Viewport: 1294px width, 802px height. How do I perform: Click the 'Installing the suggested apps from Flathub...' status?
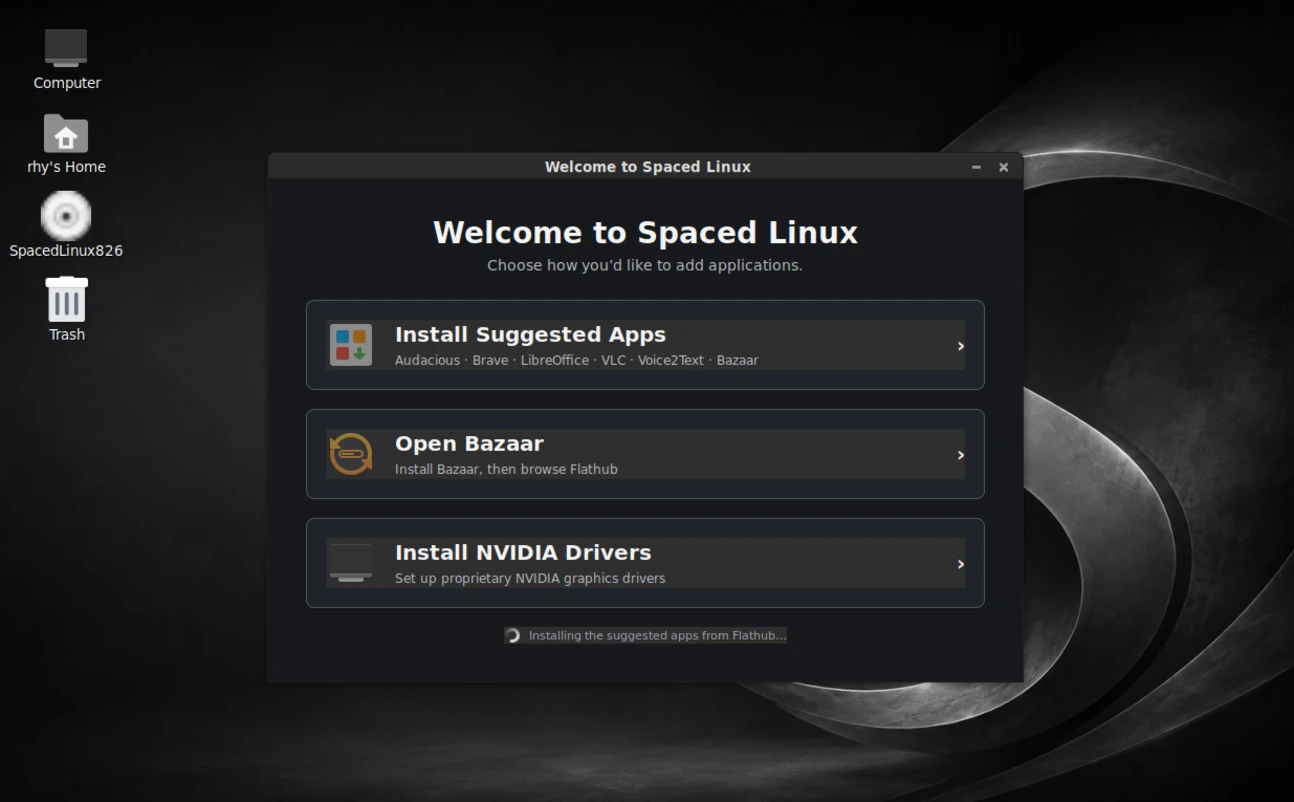pyautogui.click(x=657, y=635)
